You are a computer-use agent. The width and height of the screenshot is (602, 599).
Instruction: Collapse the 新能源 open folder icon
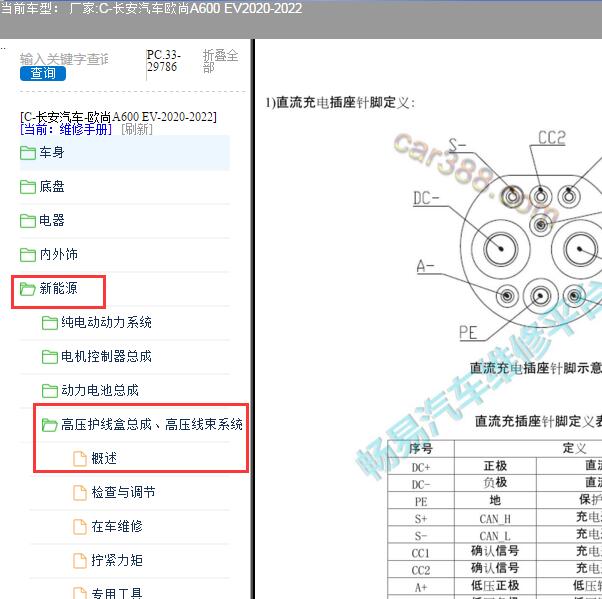[28, 288]
